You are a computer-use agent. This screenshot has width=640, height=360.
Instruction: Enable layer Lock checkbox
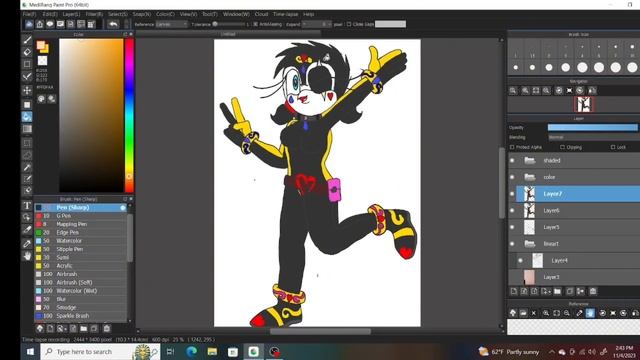pos(613,147)
